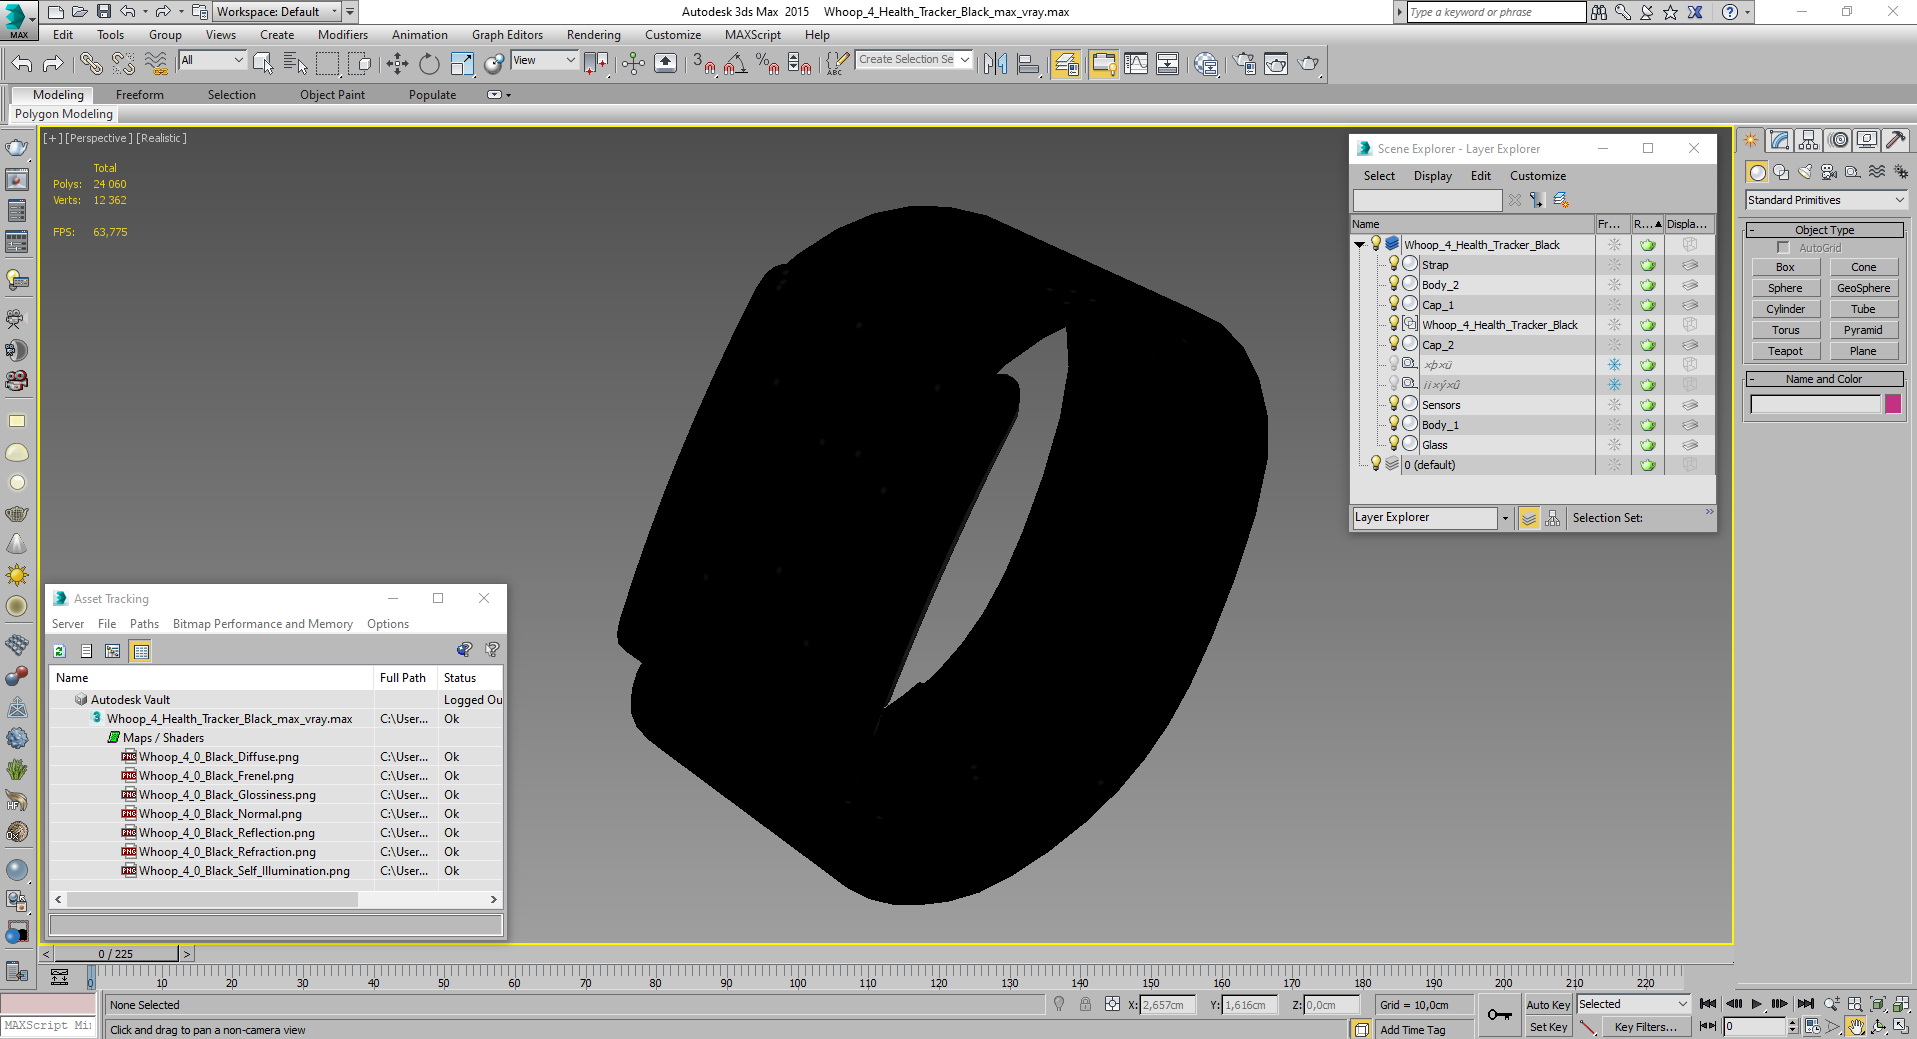
Task: Activate the Select and Link tool
Action: click(91, 64)
